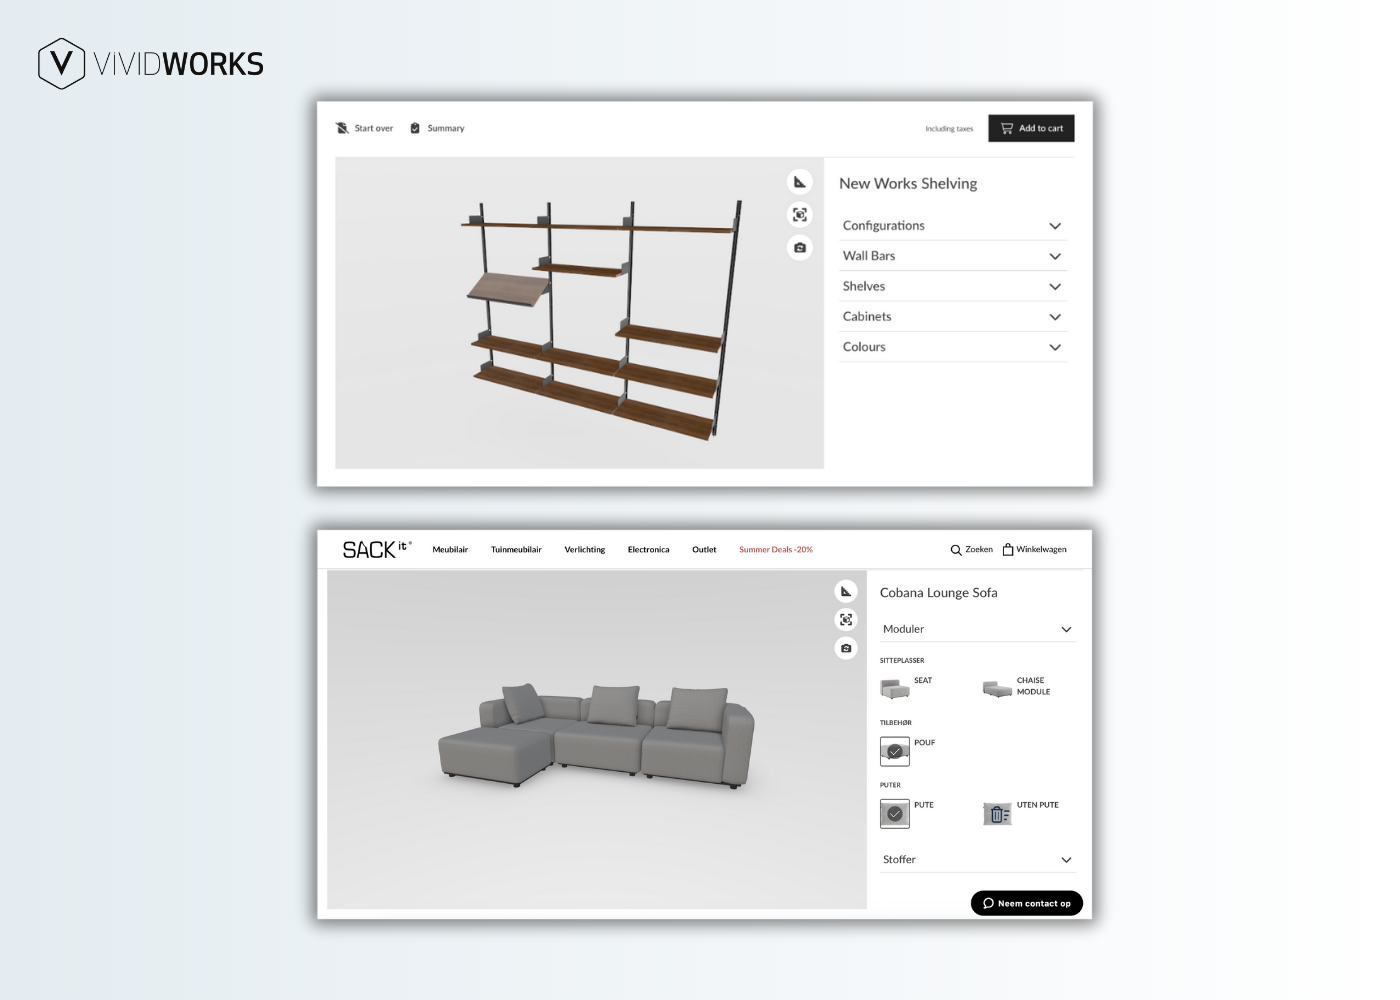Screen dimensions: 1400x1000
Task: Expand the Stoffer section
Action: (978, 860)
